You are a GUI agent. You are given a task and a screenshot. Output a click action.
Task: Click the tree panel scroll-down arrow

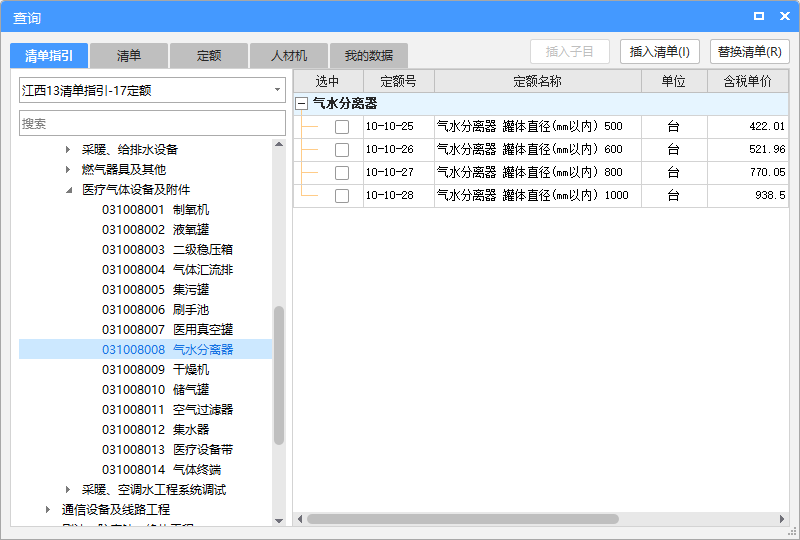coord(279,521)
